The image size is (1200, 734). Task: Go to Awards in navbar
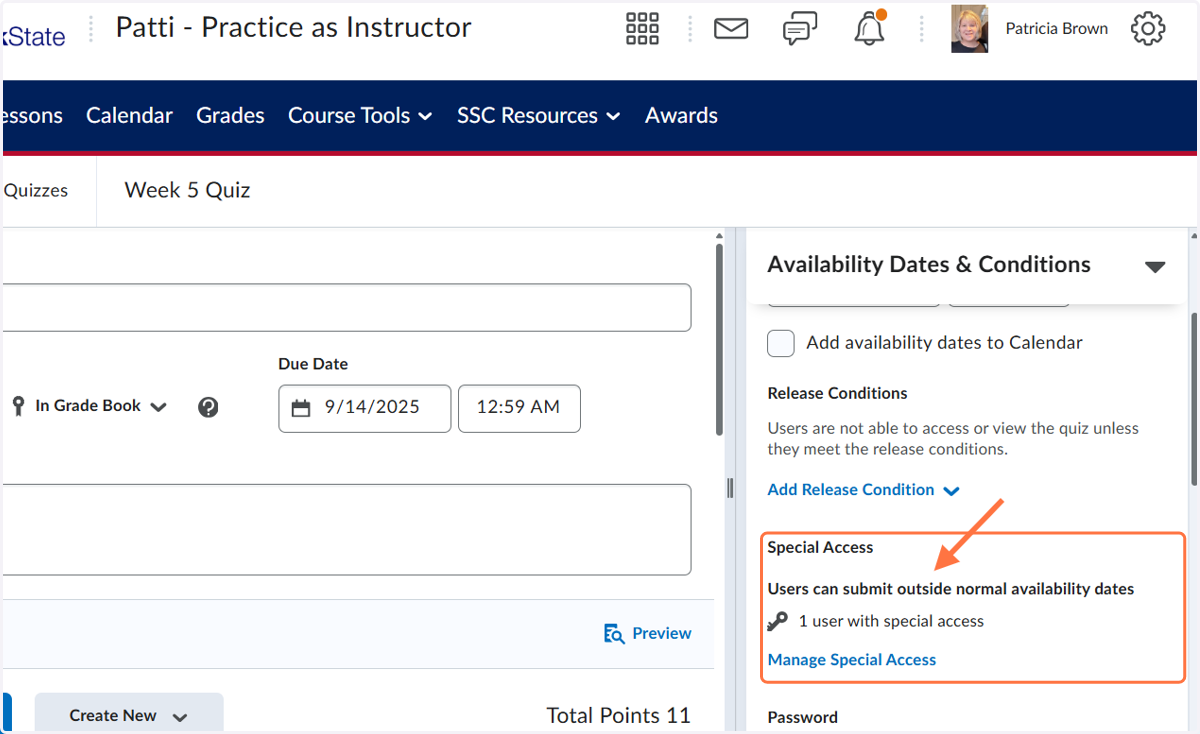point(681,116)
